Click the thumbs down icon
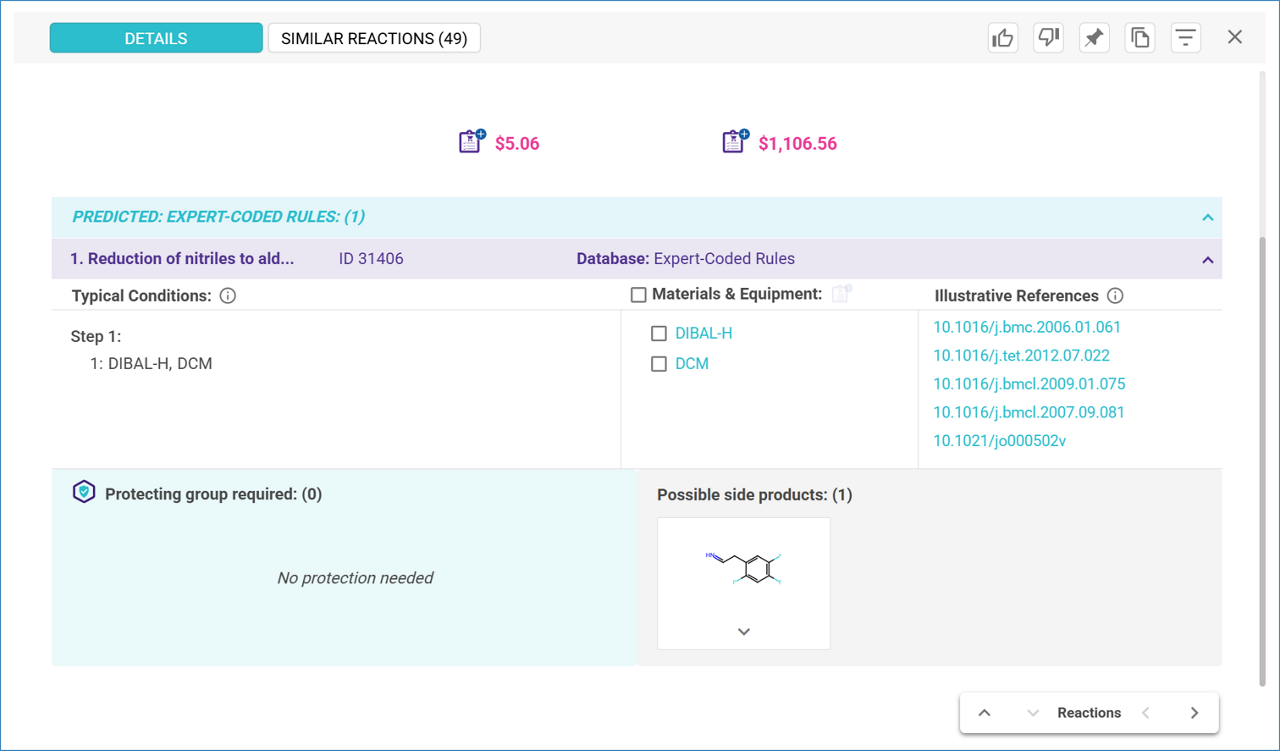 (1048, 38)
